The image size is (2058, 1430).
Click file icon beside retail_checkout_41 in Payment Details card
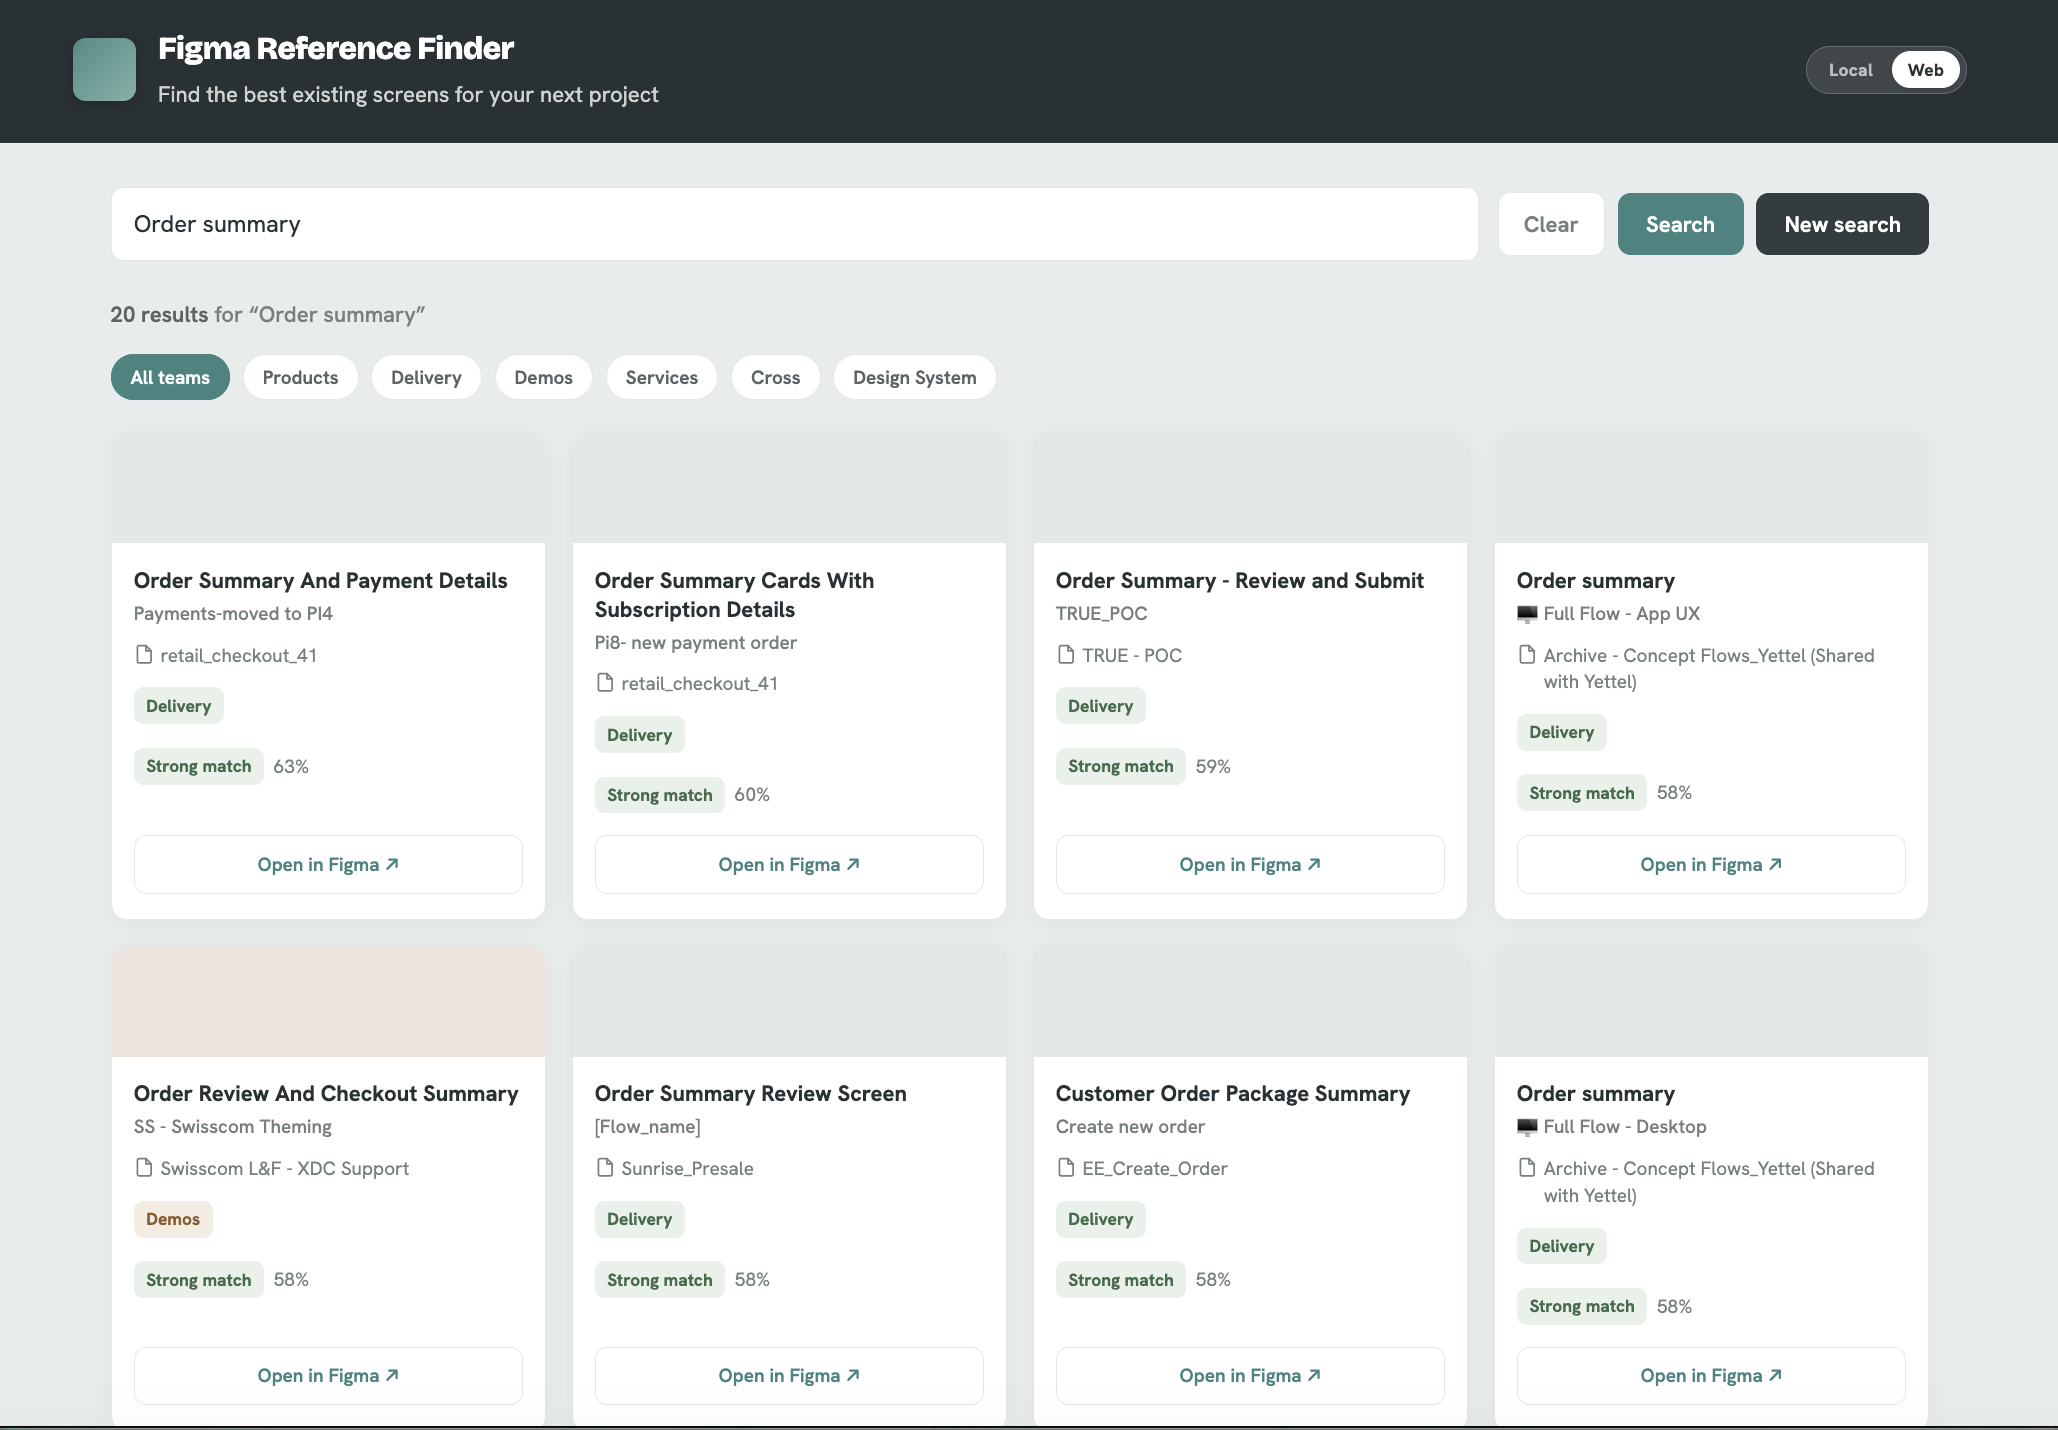[x=144, y=655]
